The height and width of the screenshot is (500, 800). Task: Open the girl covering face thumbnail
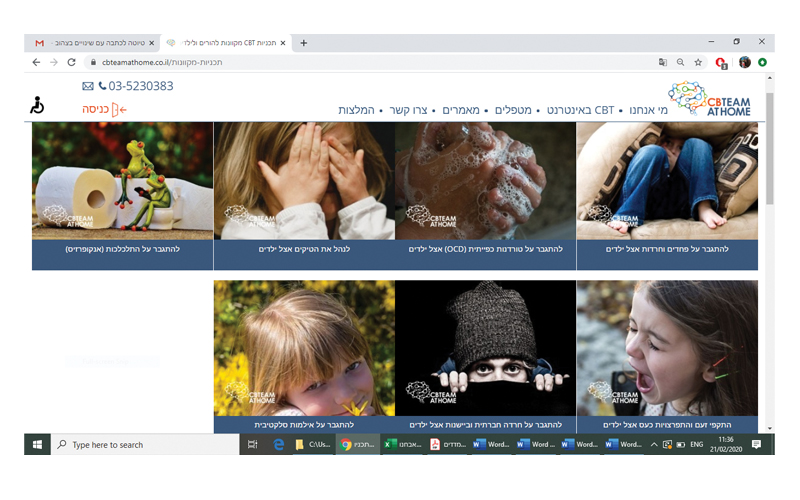(x=304, y=181)
